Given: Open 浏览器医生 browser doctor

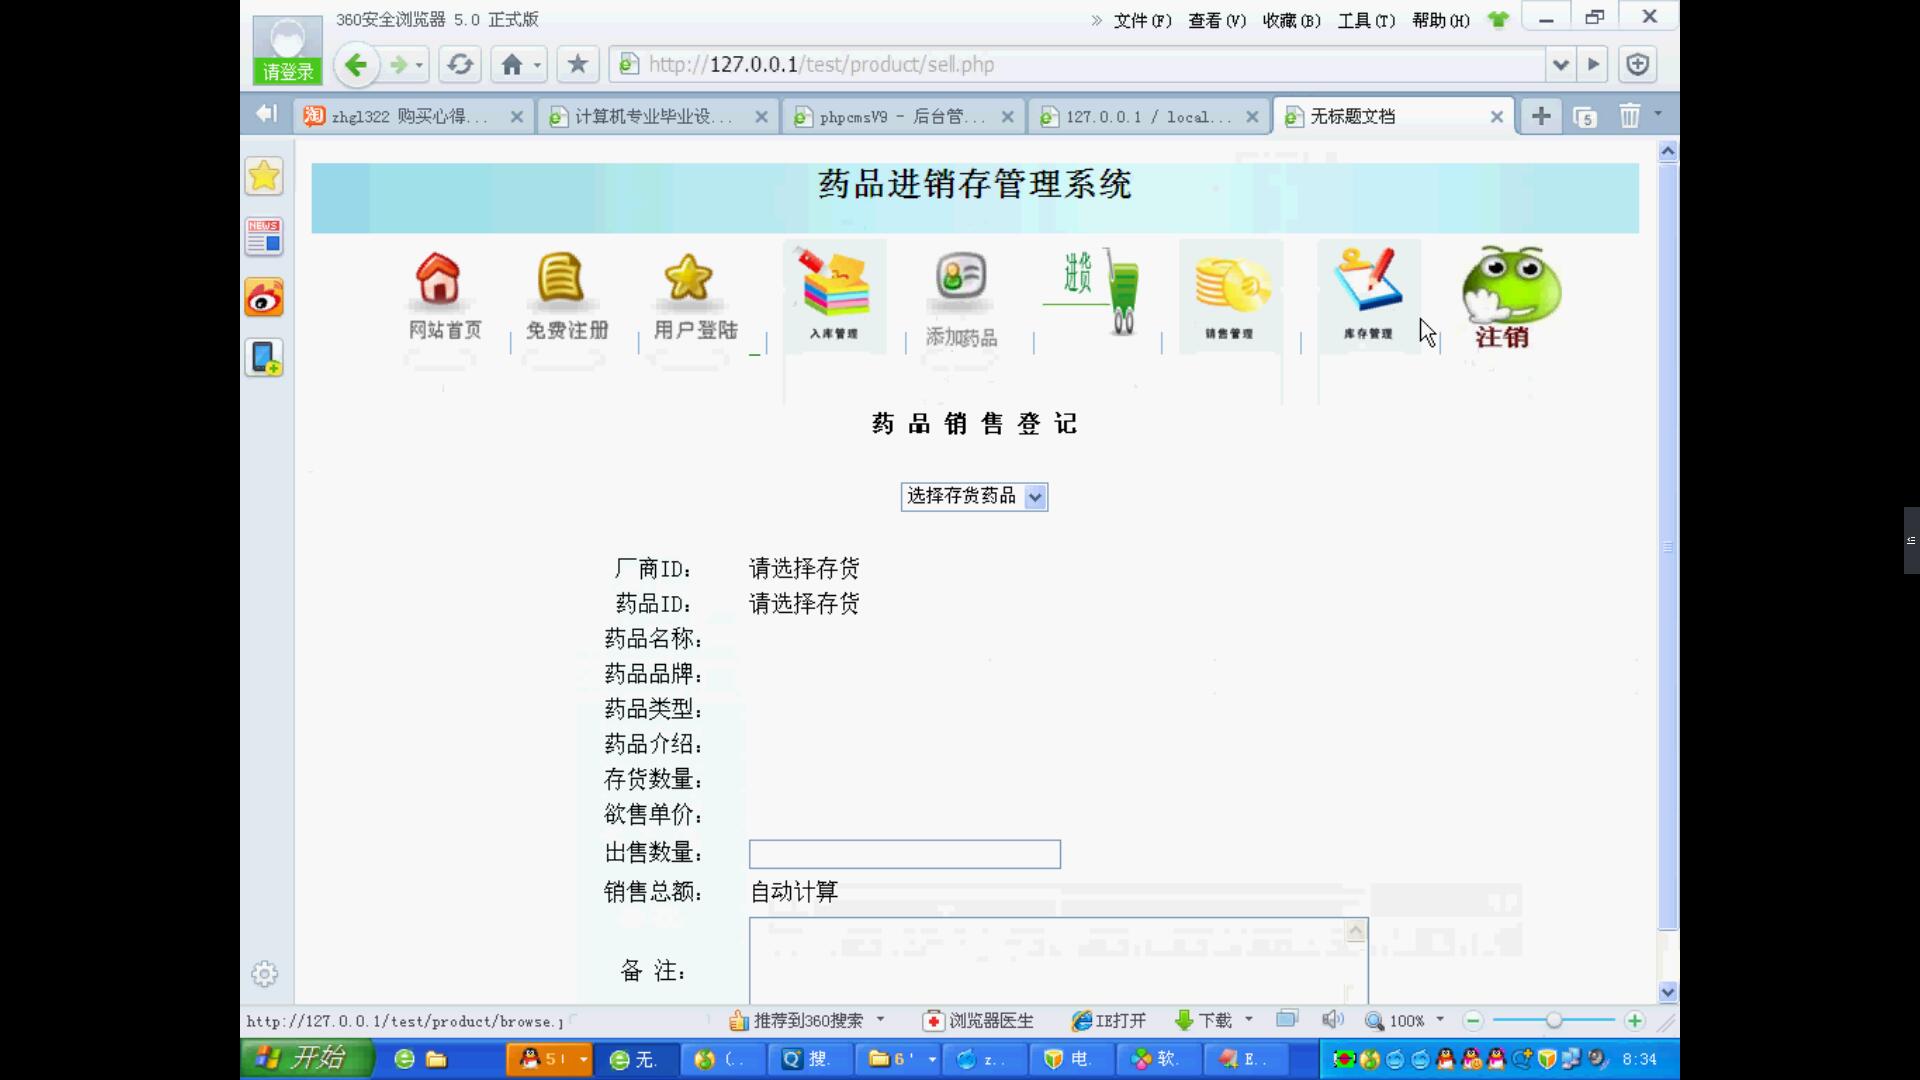Looking at the screenshot, I should click(979, 1021).
